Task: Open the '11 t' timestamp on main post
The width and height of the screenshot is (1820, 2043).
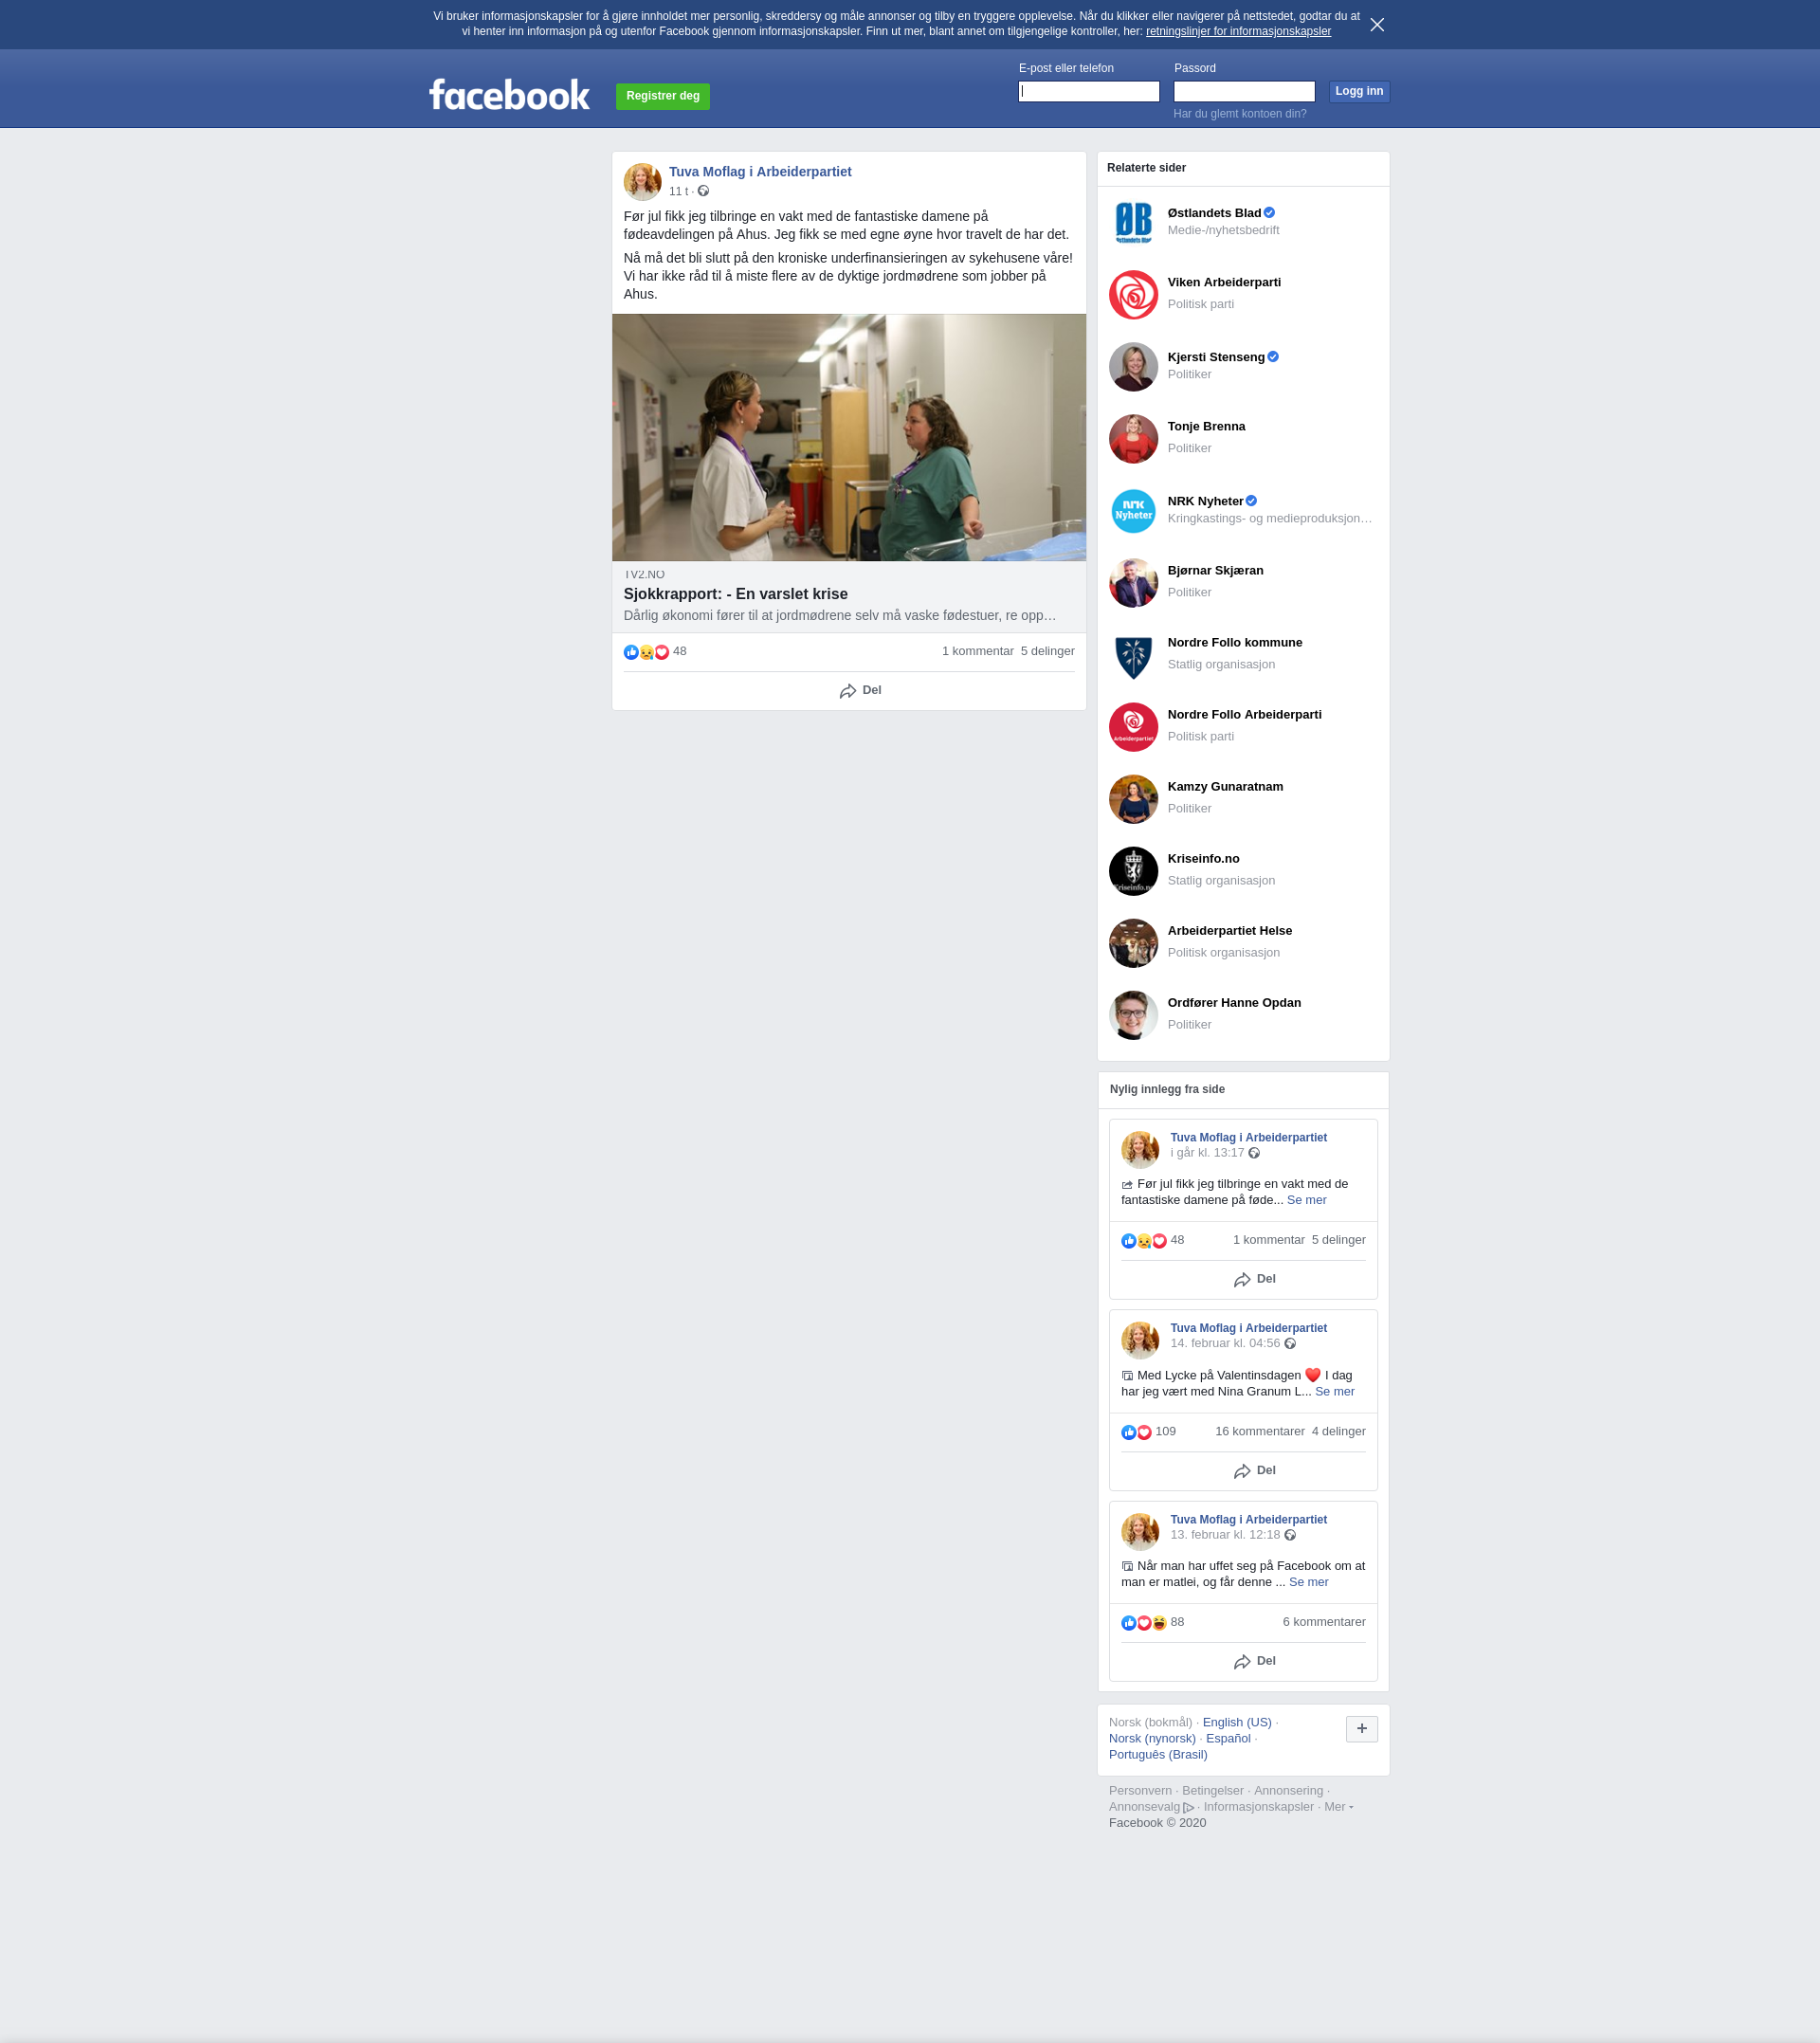Action: pyautogui.click(x=678, y=191)
